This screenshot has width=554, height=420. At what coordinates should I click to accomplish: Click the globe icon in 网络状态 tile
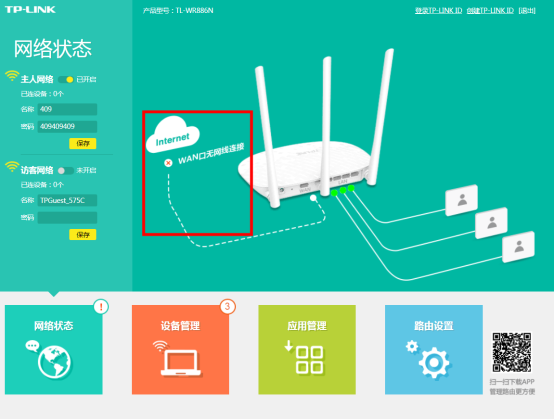[x=50, y=359]
